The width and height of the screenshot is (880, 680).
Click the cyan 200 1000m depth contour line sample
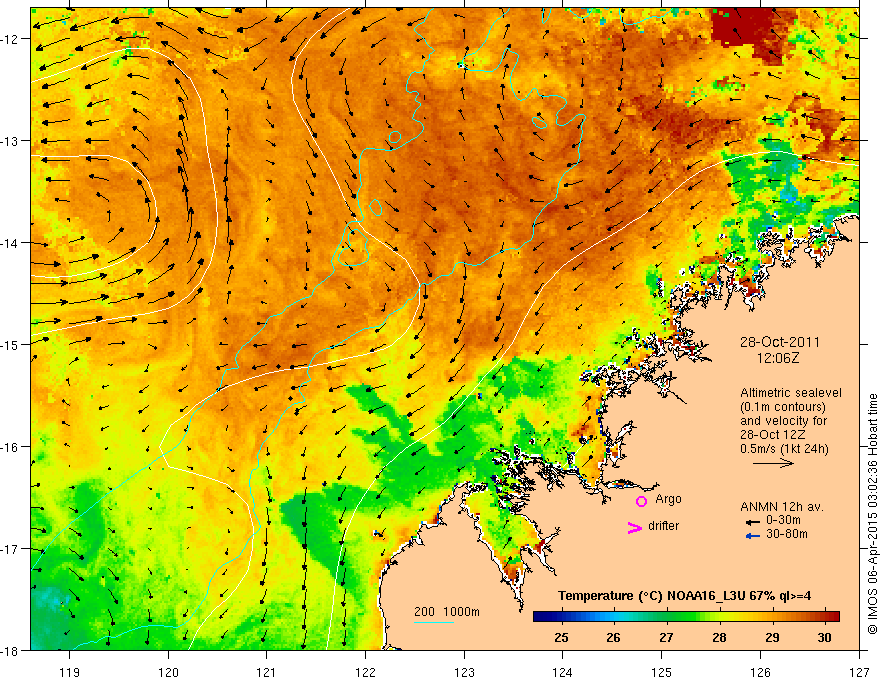point(434,622)
